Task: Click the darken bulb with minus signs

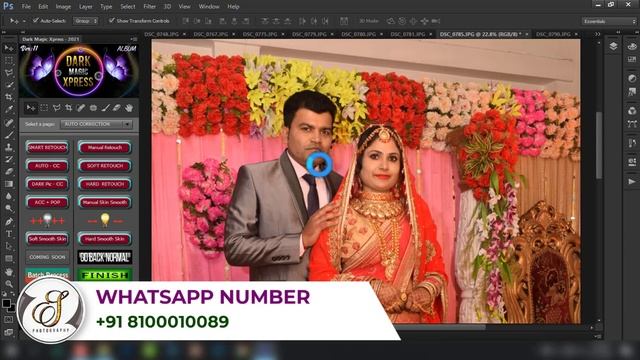Action: (x=105, y=220)
